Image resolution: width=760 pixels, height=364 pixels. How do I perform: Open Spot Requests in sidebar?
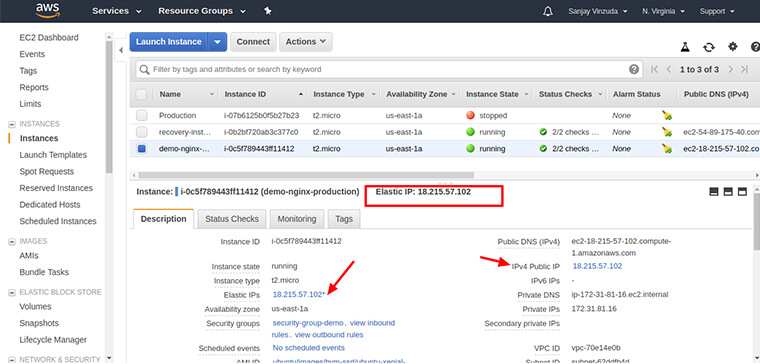coord(47,171)
